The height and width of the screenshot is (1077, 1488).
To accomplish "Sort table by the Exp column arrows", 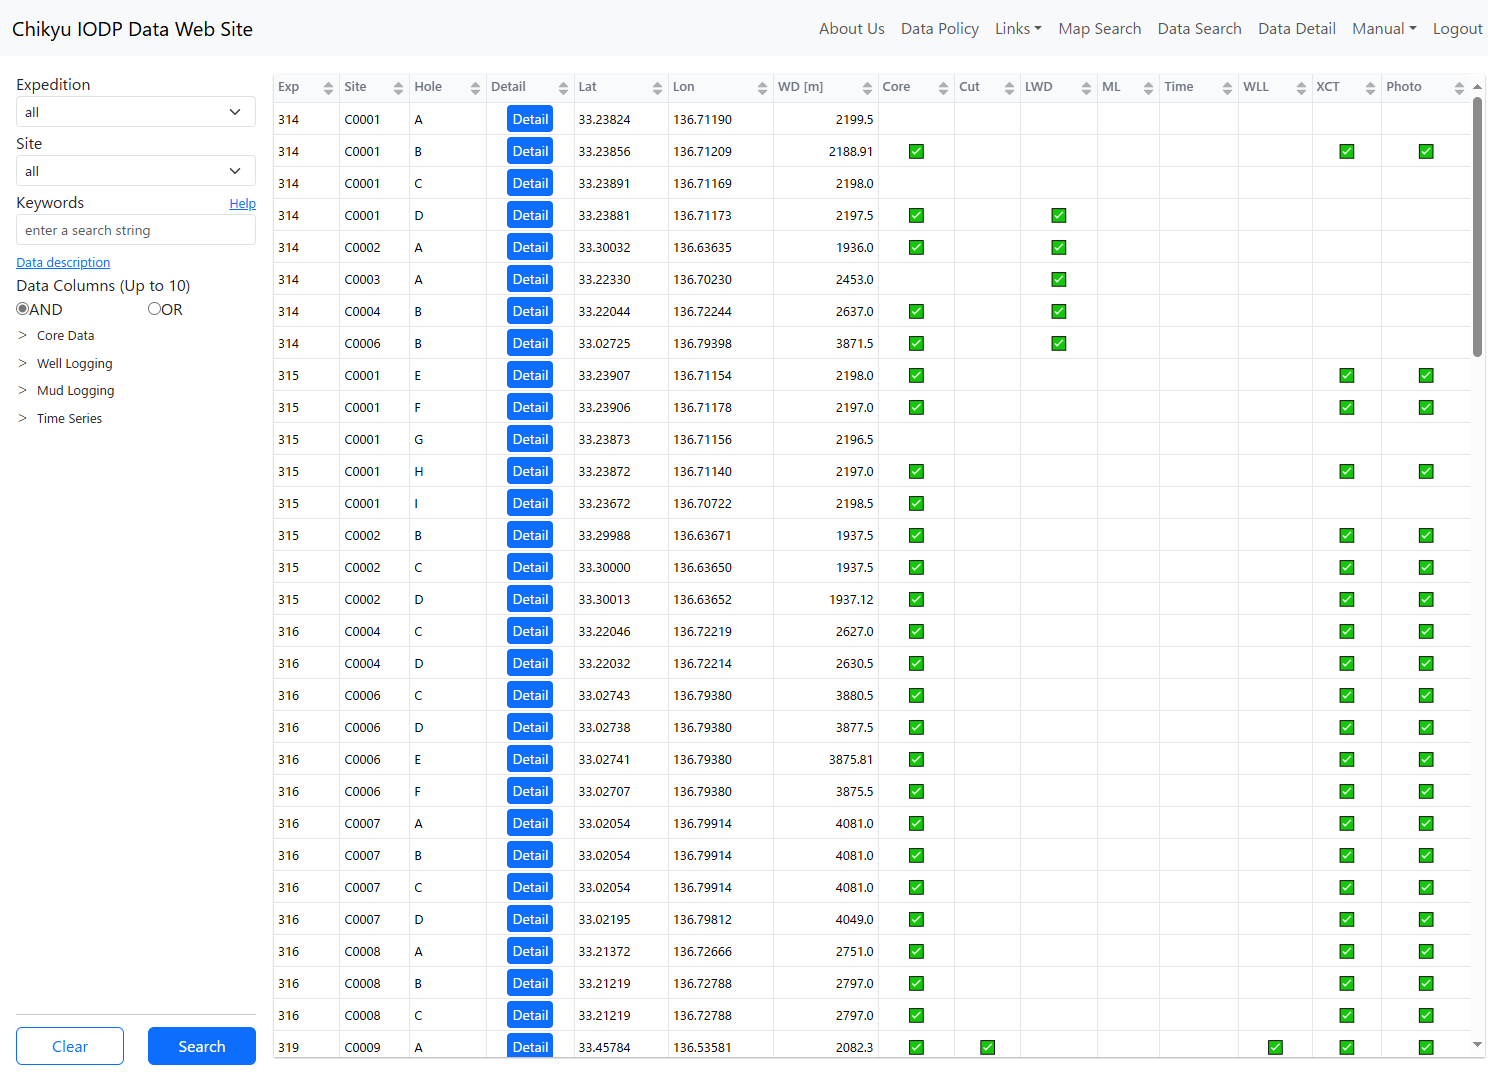I will 328,88.
